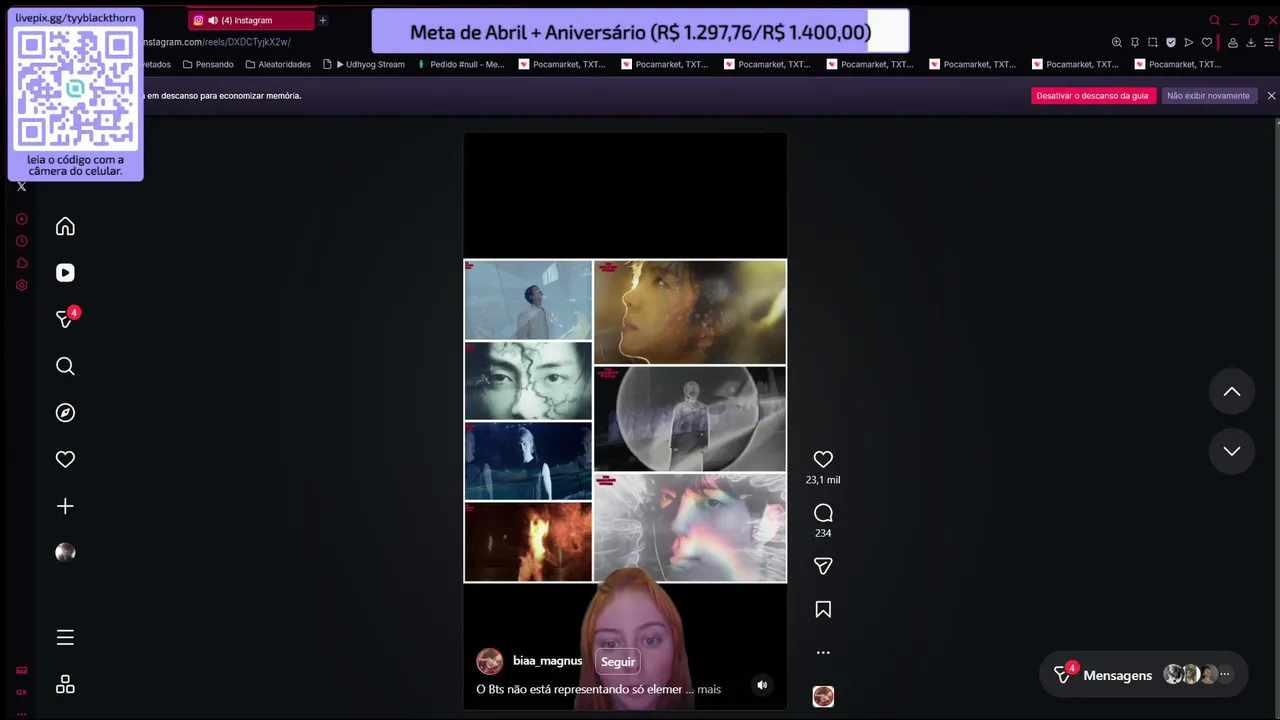
Task: Open the GX Control icon in the sidebar
Action: [21, 692]
